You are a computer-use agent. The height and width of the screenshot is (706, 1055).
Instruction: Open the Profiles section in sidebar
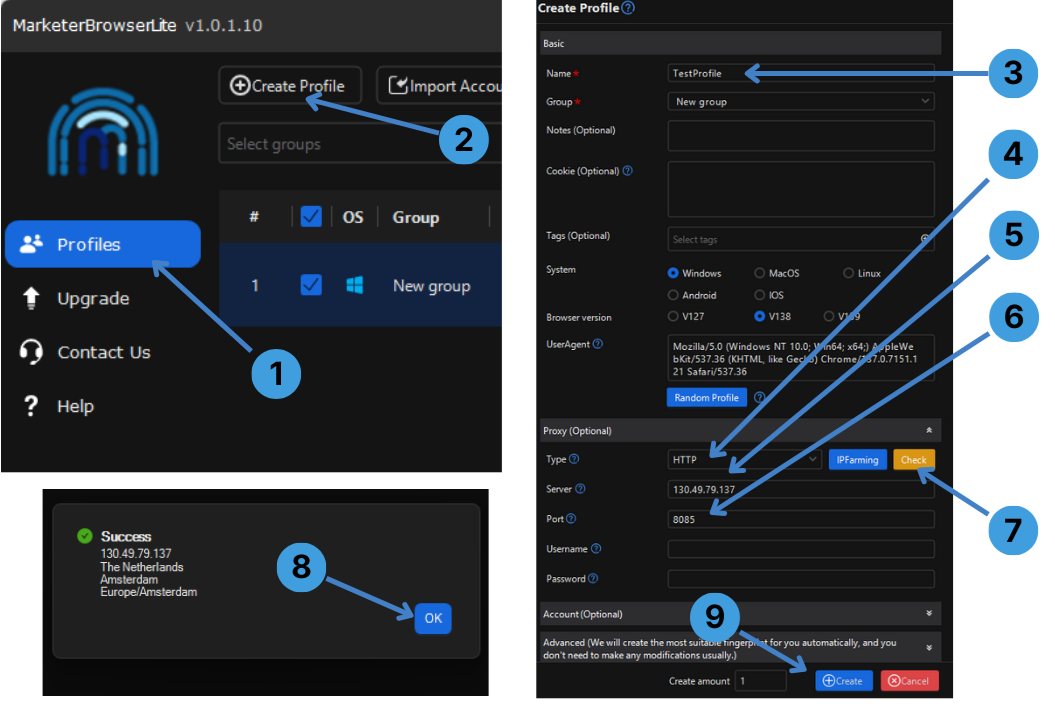pos(103,244)
